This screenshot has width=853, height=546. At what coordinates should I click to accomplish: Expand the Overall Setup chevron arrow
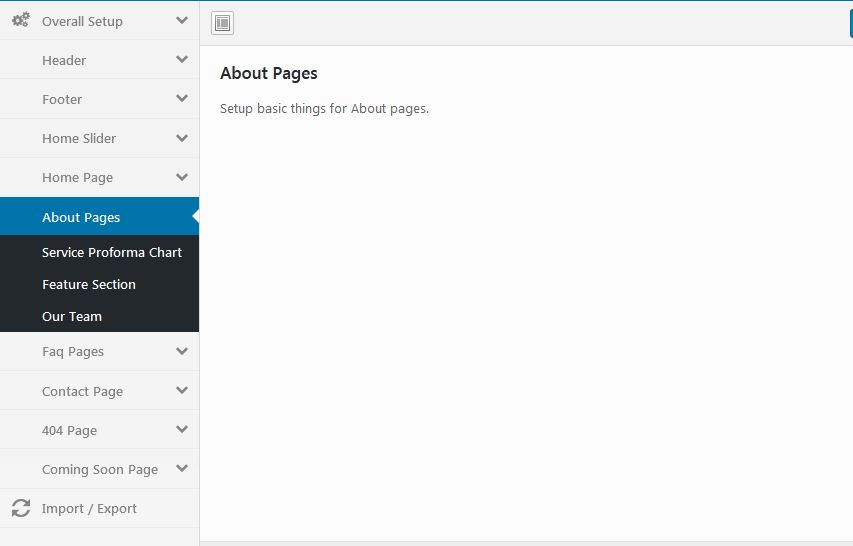point(181,20)
